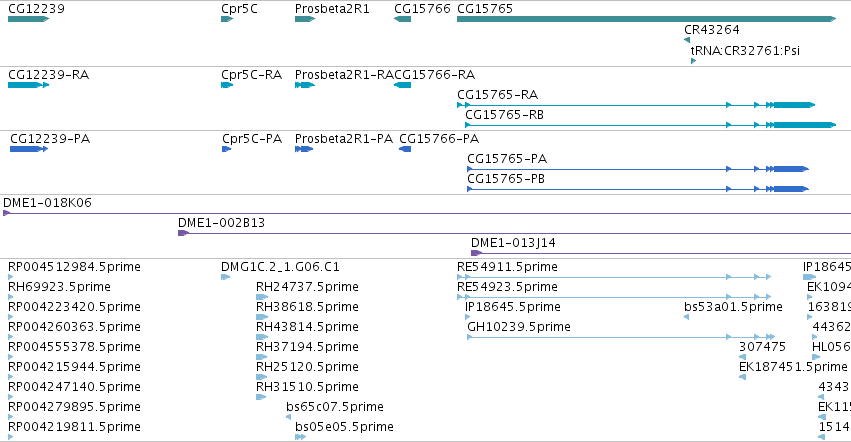851x442 pixels.
Task: Select the CG15766-RA transcript label
Action: [435, 75]
